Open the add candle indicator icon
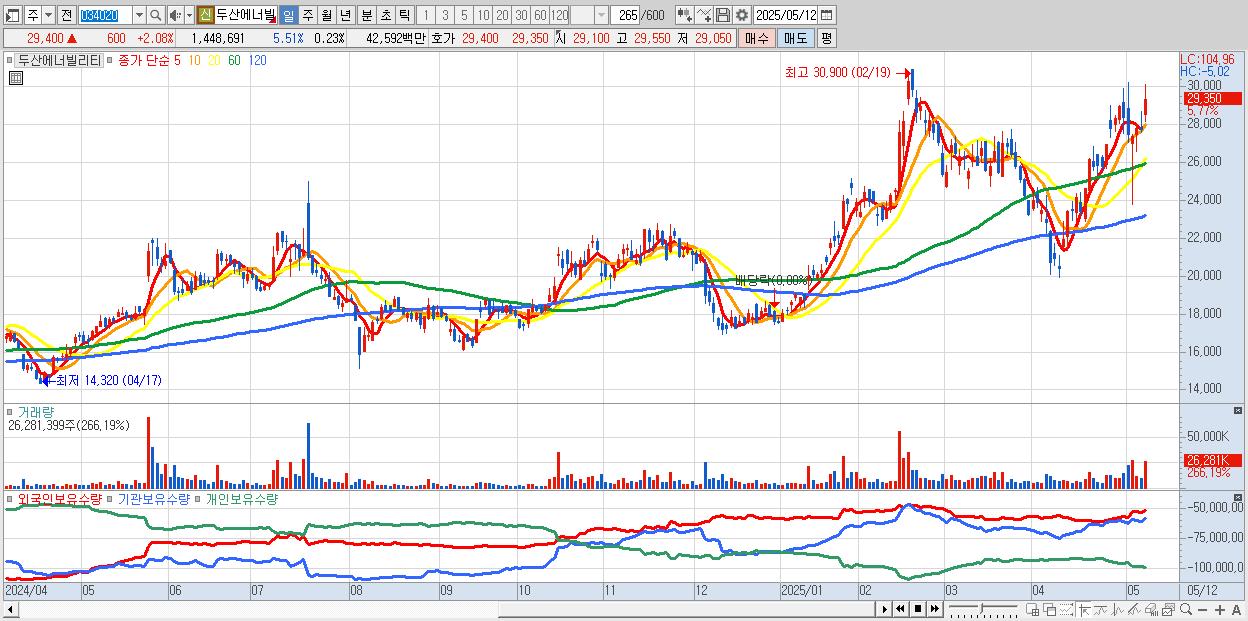 point(685,15)
